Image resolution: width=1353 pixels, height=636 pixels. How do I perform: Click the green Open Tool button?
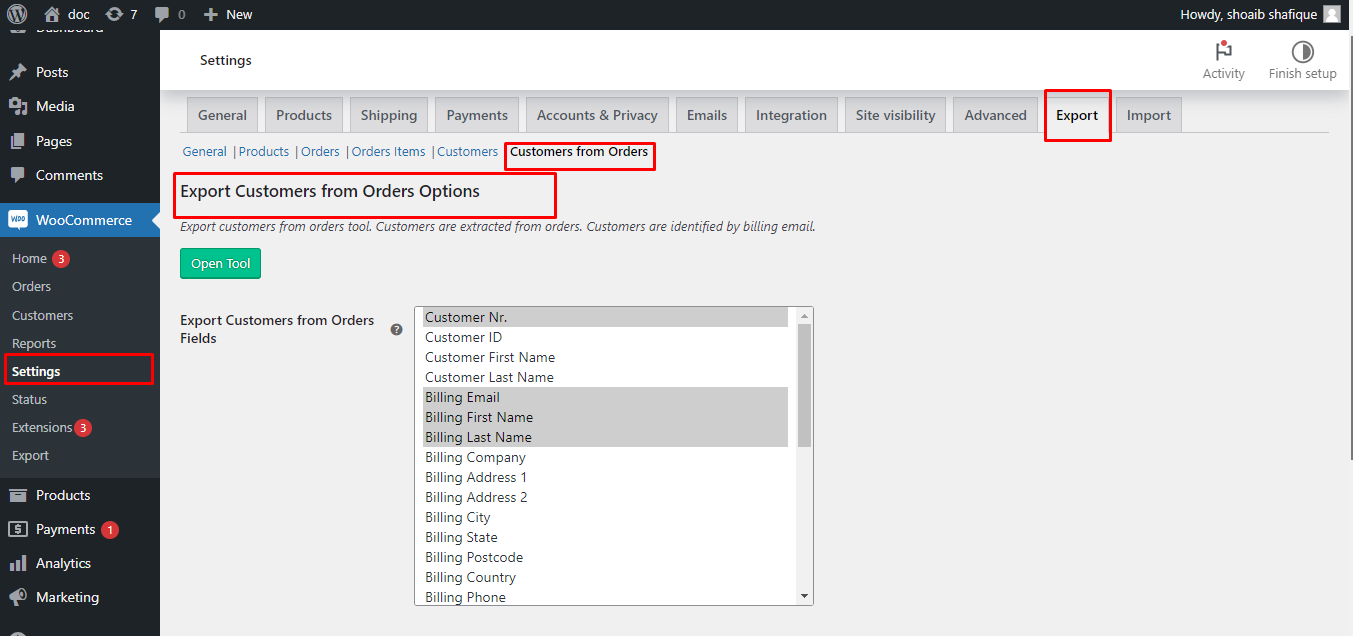[220, 263]
